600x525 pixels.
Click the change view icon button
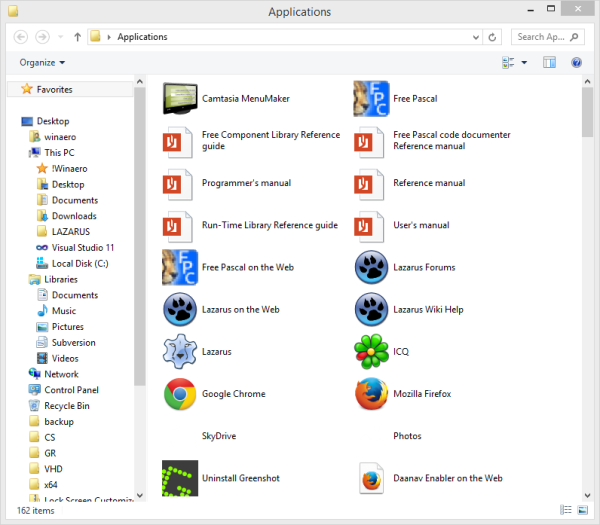508,62
